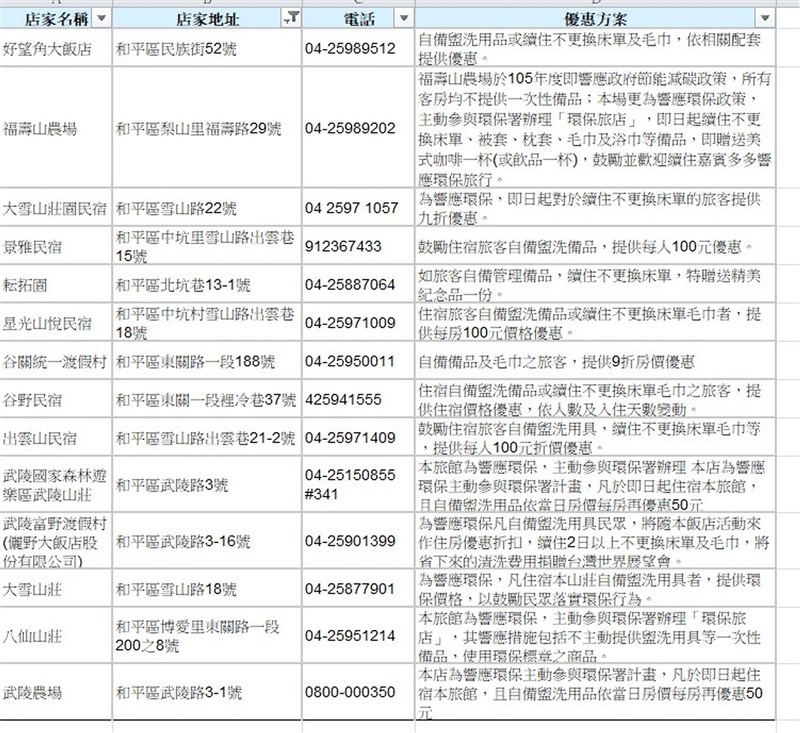Select 武陵富野渡假村 offer cell mentioning 台灣世界展望會
The image size is (800, 733).
(595, 541)
